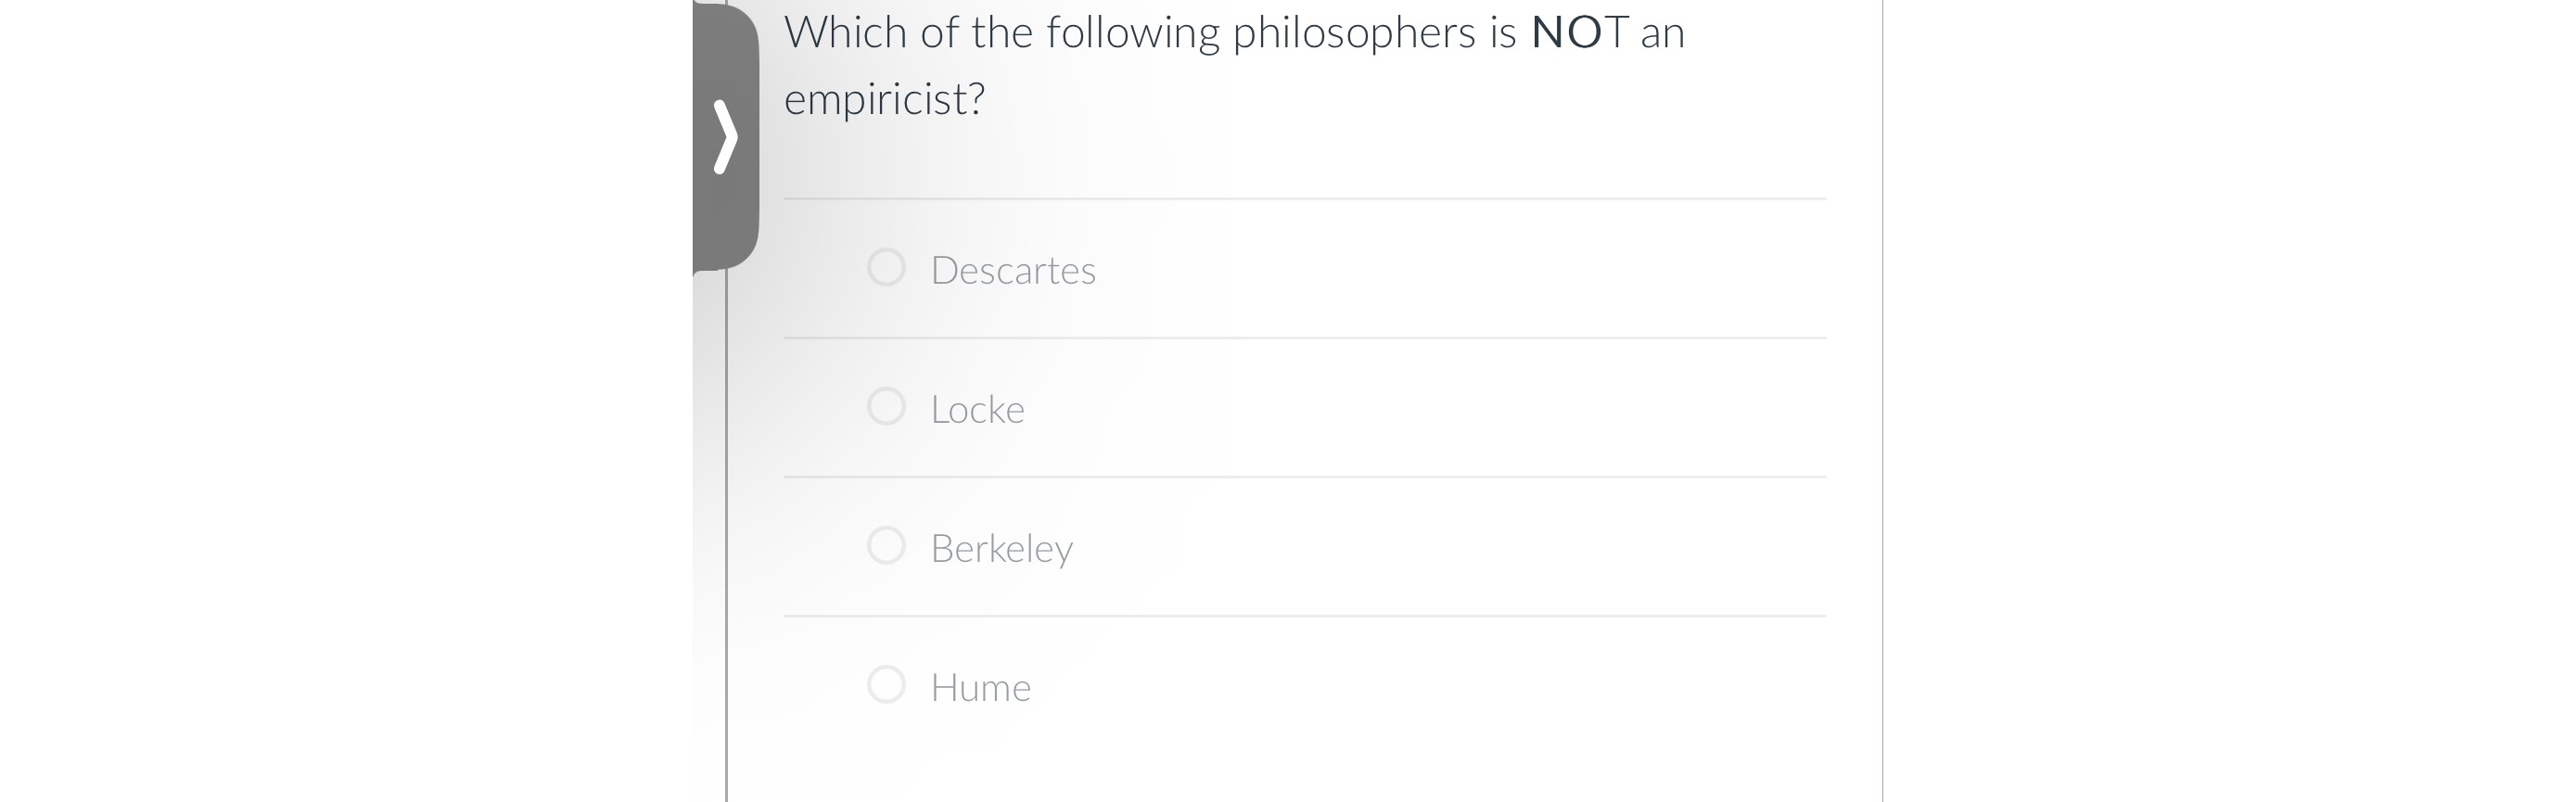2576x802 pixels.
Task: Click the word "empiricist?" in the question
Action: [884, 99]
